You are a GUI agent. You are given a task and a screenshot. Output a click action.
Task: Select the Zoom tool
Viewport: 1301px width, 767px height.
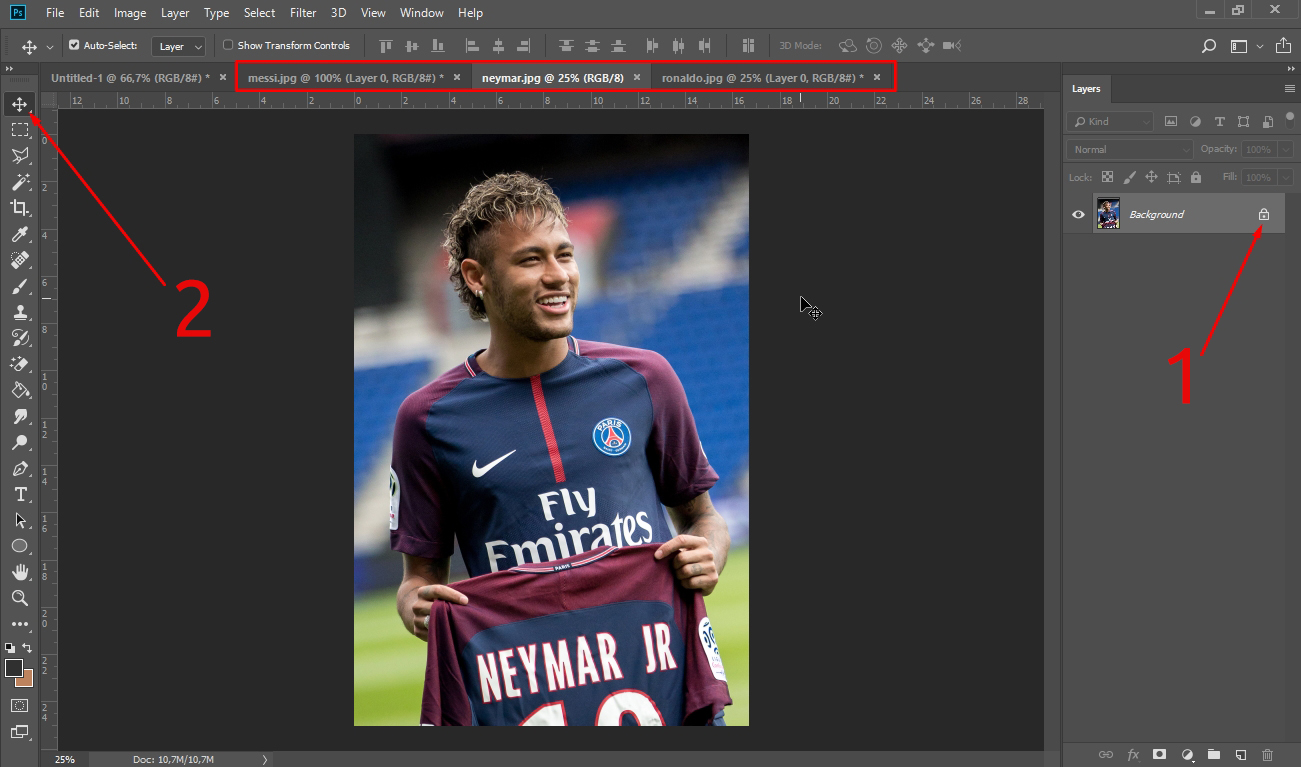pyautogui.click(x=19, y=598)
